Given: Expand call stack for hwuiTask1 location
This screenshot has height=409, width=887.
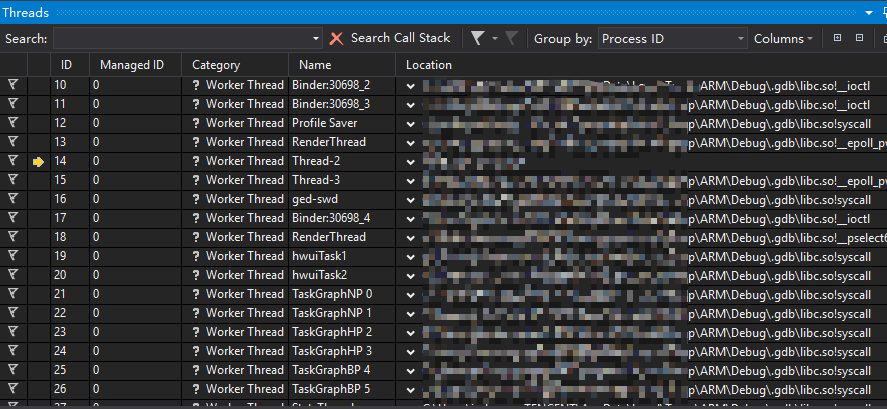Looking at the screenshot, I should (411, 257).
